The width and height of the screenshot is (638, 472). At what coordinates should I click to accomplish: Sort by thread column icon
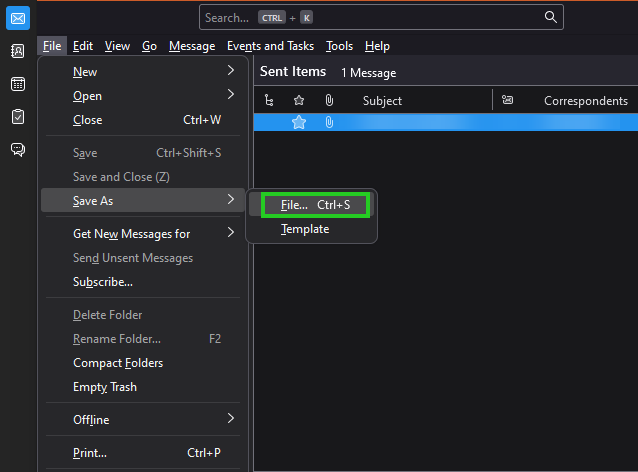269,100
